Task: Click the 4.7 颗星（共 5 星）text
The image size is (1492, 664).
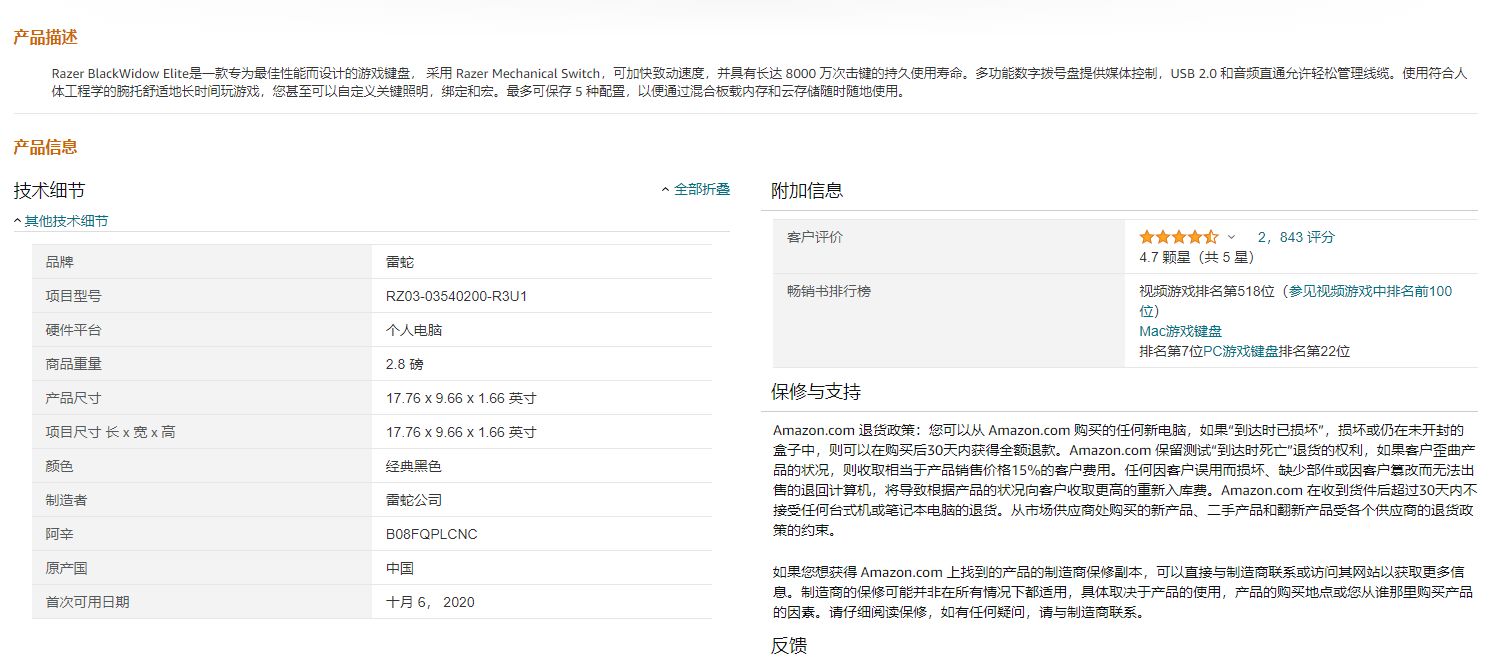Action: 1196,257
